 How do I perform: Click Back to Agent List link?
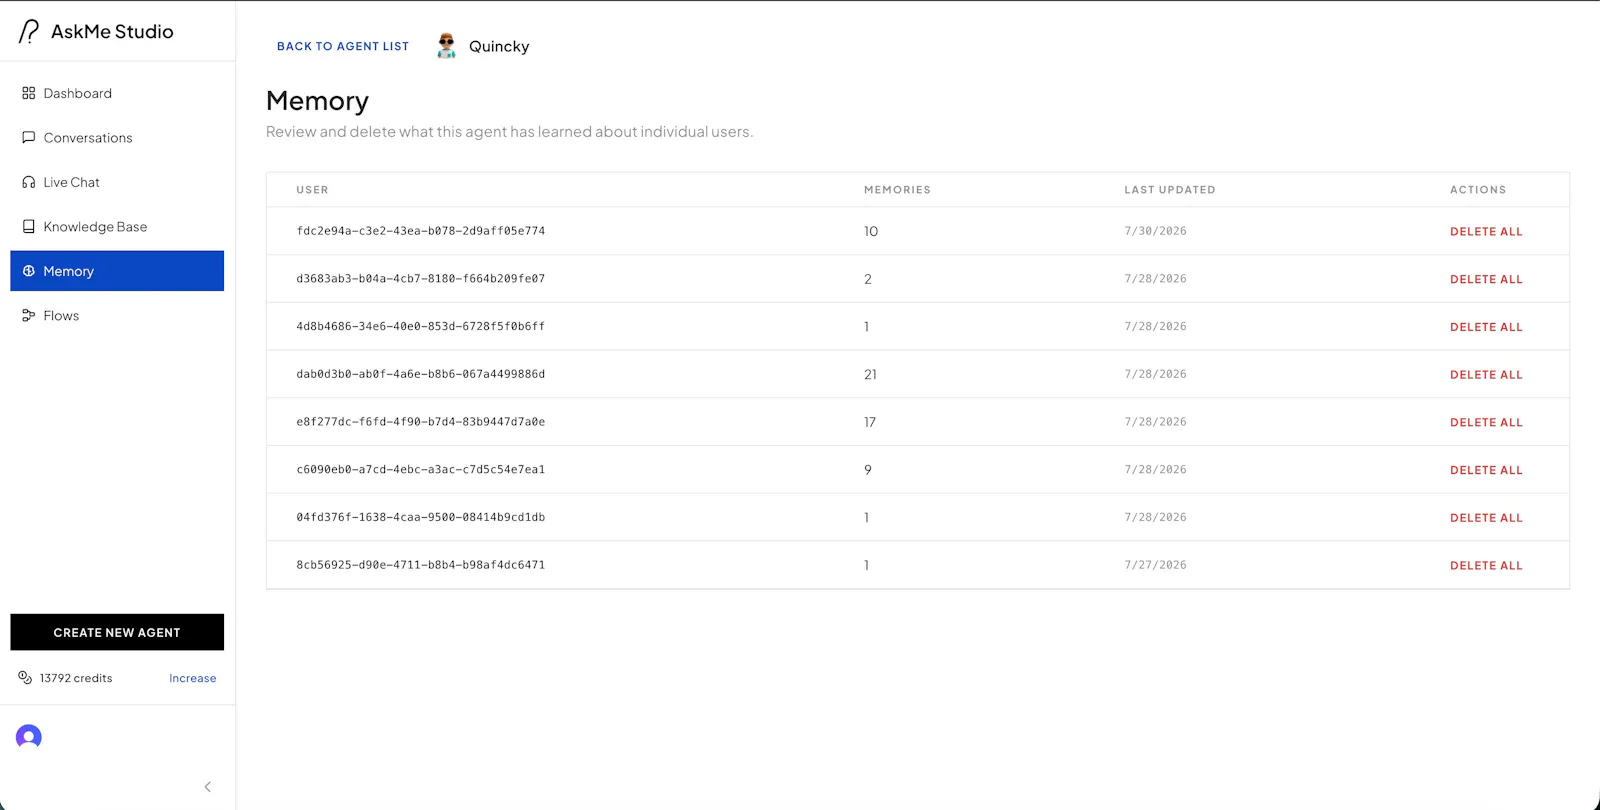pyautogui.click(x=343, y=46)
